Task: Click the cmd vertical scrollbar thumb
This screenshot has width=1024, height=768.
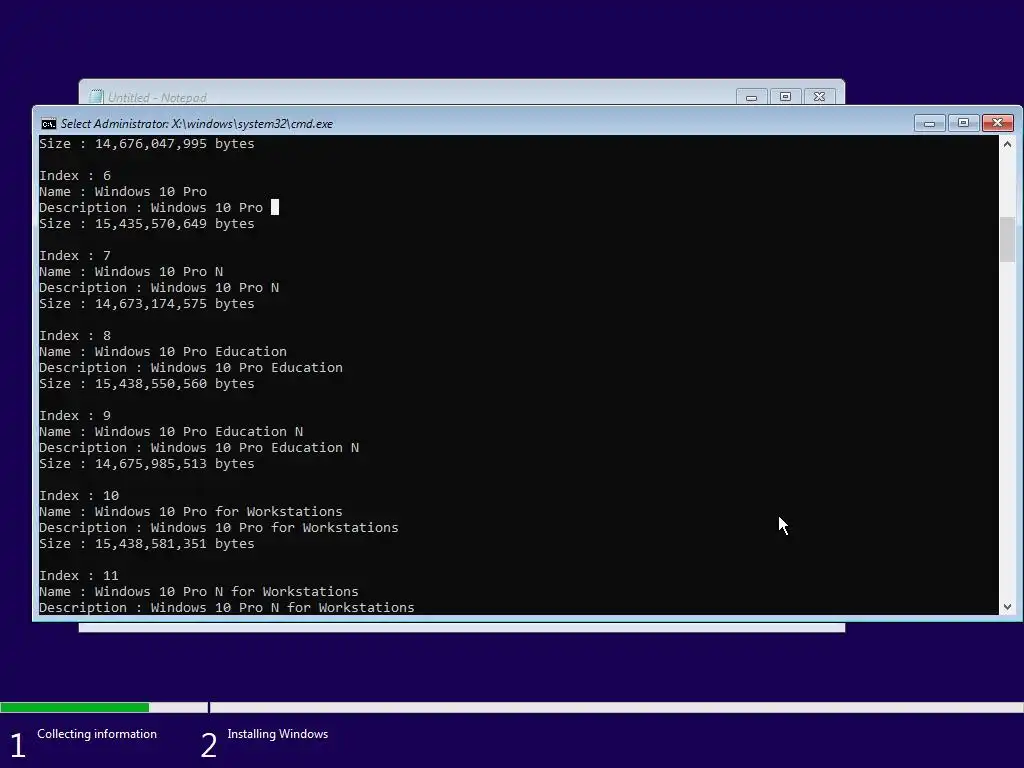Action: (1007, 239)
